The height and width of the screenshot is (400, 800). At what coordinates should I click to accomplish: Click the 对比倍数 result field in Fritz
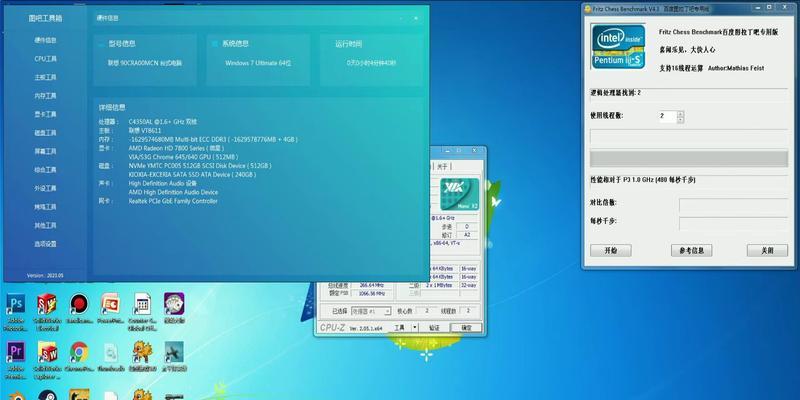tap(734, 205)
